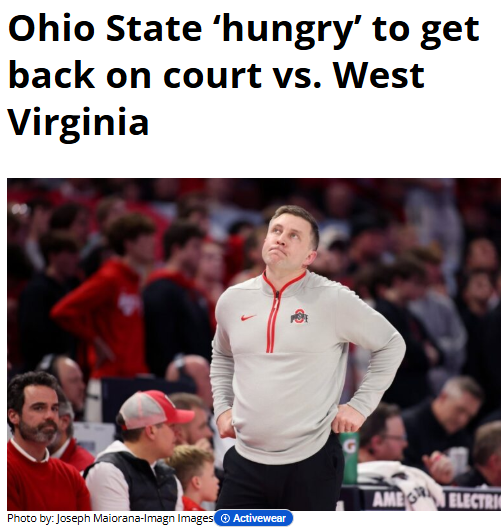
Task: Click "West" in the headline
Action: pyautogui.click(x=379, y=75)
